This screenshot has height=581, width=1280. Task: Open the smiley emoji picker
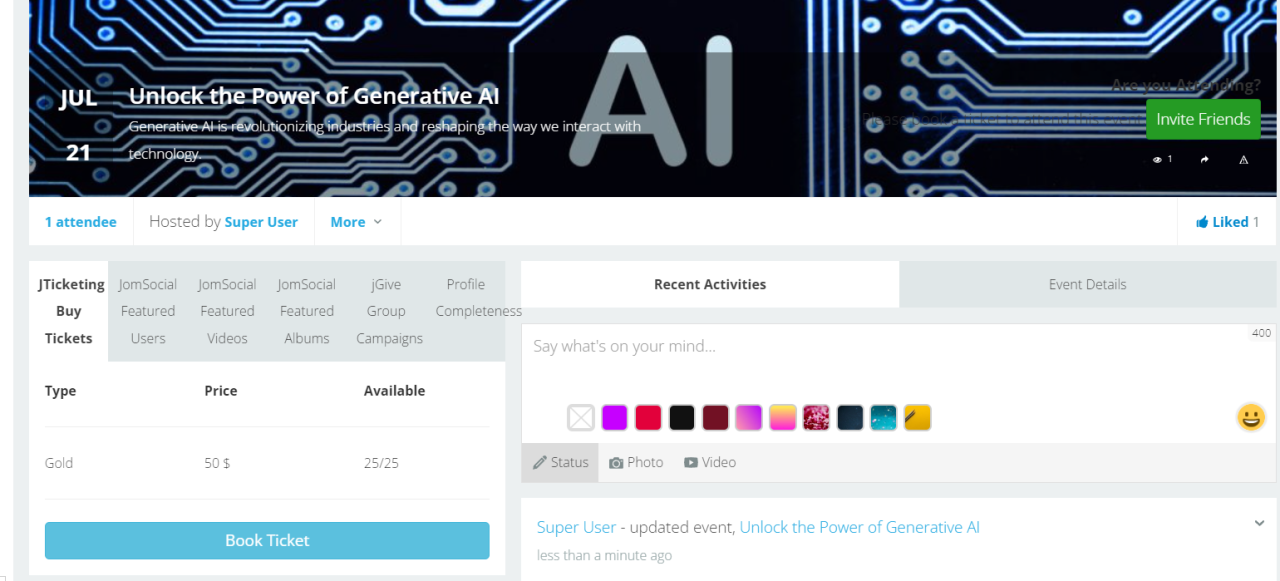1250,417
